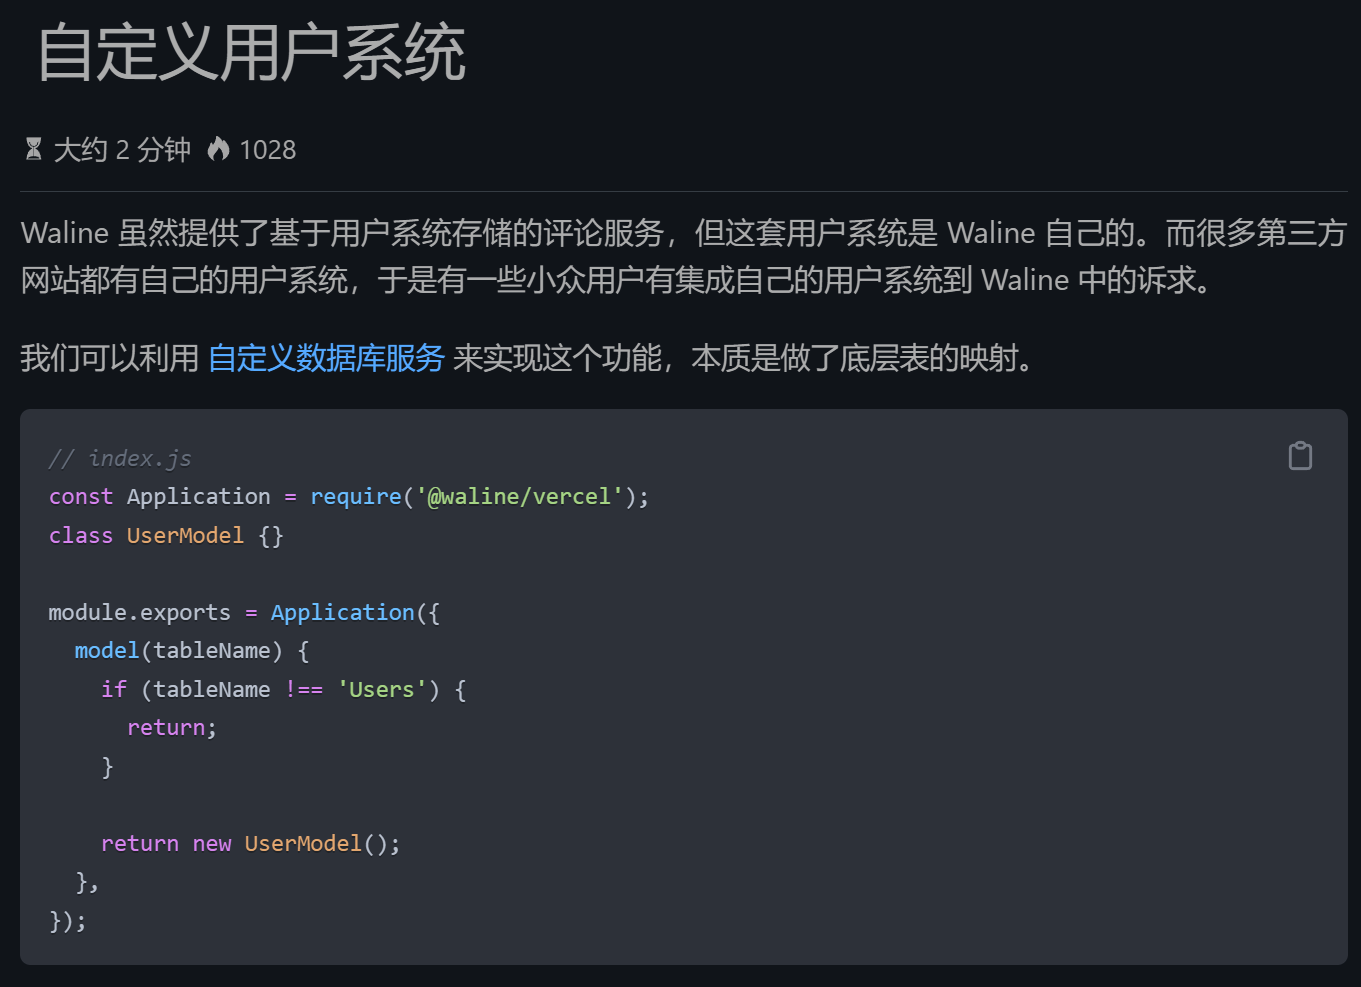Click the 'Users' string in the condition
The width and height of the screenshot is (1361, 987).
pyautogui.click(x=381, y=690)
